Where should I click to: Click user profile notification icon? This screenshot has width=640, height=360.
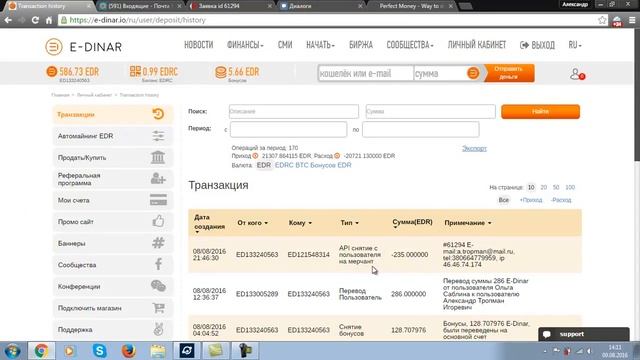pyautogui.click(x=577, y=74)
